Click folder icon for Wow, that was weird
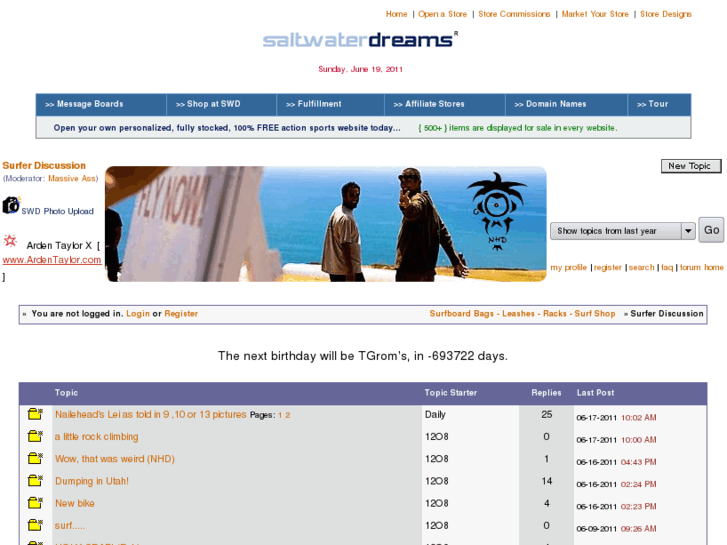727x545 pixels. click(35, 458)
